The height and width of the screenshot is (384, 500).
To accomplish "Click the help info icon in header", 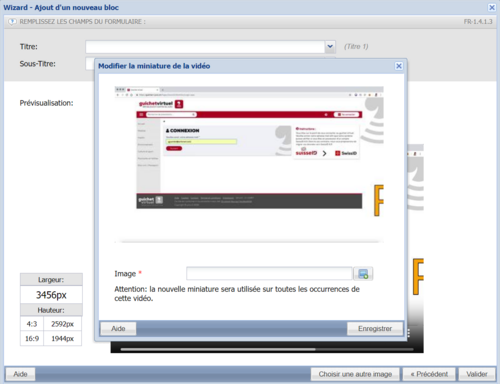I will [12, 22].
